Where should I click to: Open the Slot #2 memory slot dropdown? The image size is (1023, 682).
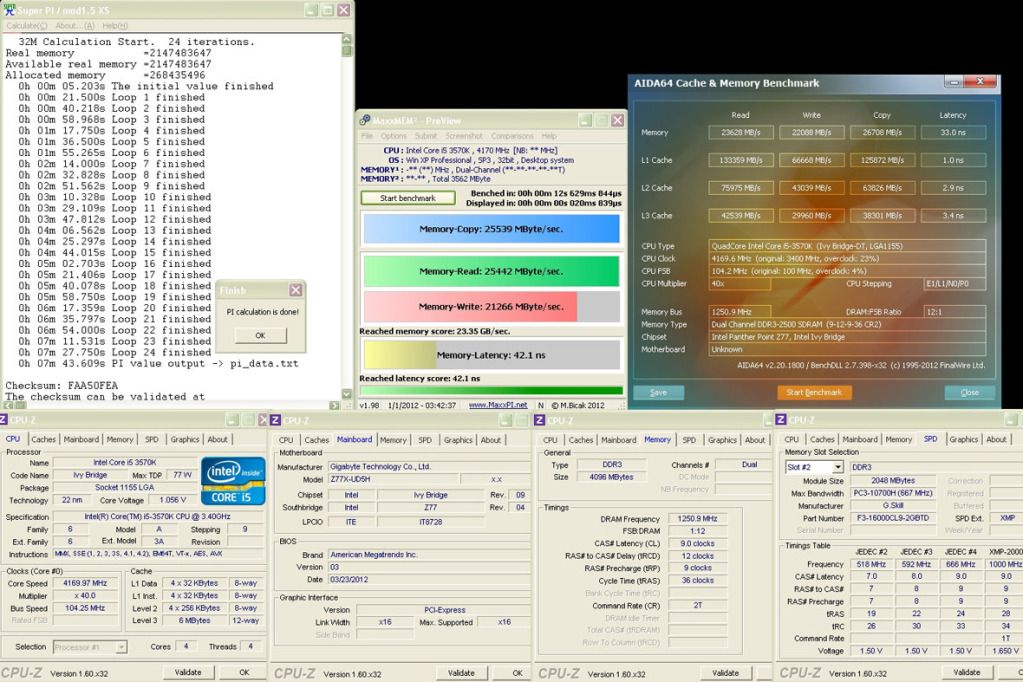pos(837,467)
